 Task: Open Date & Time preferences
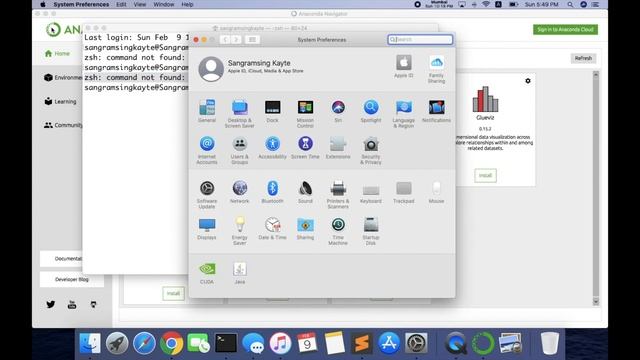[x=272, y=228]
